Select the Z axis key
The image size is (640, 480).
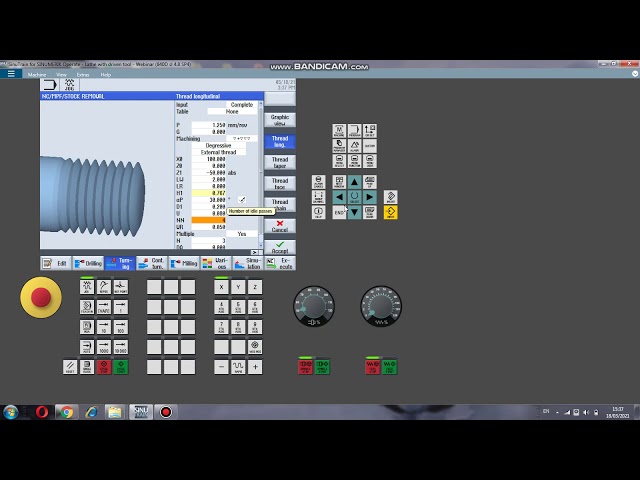[255, 287]
